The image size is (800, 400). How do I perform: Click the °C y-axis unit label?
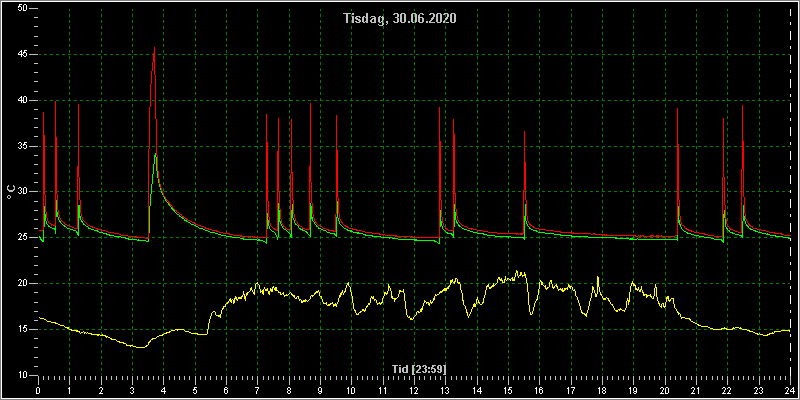(10, 192)
